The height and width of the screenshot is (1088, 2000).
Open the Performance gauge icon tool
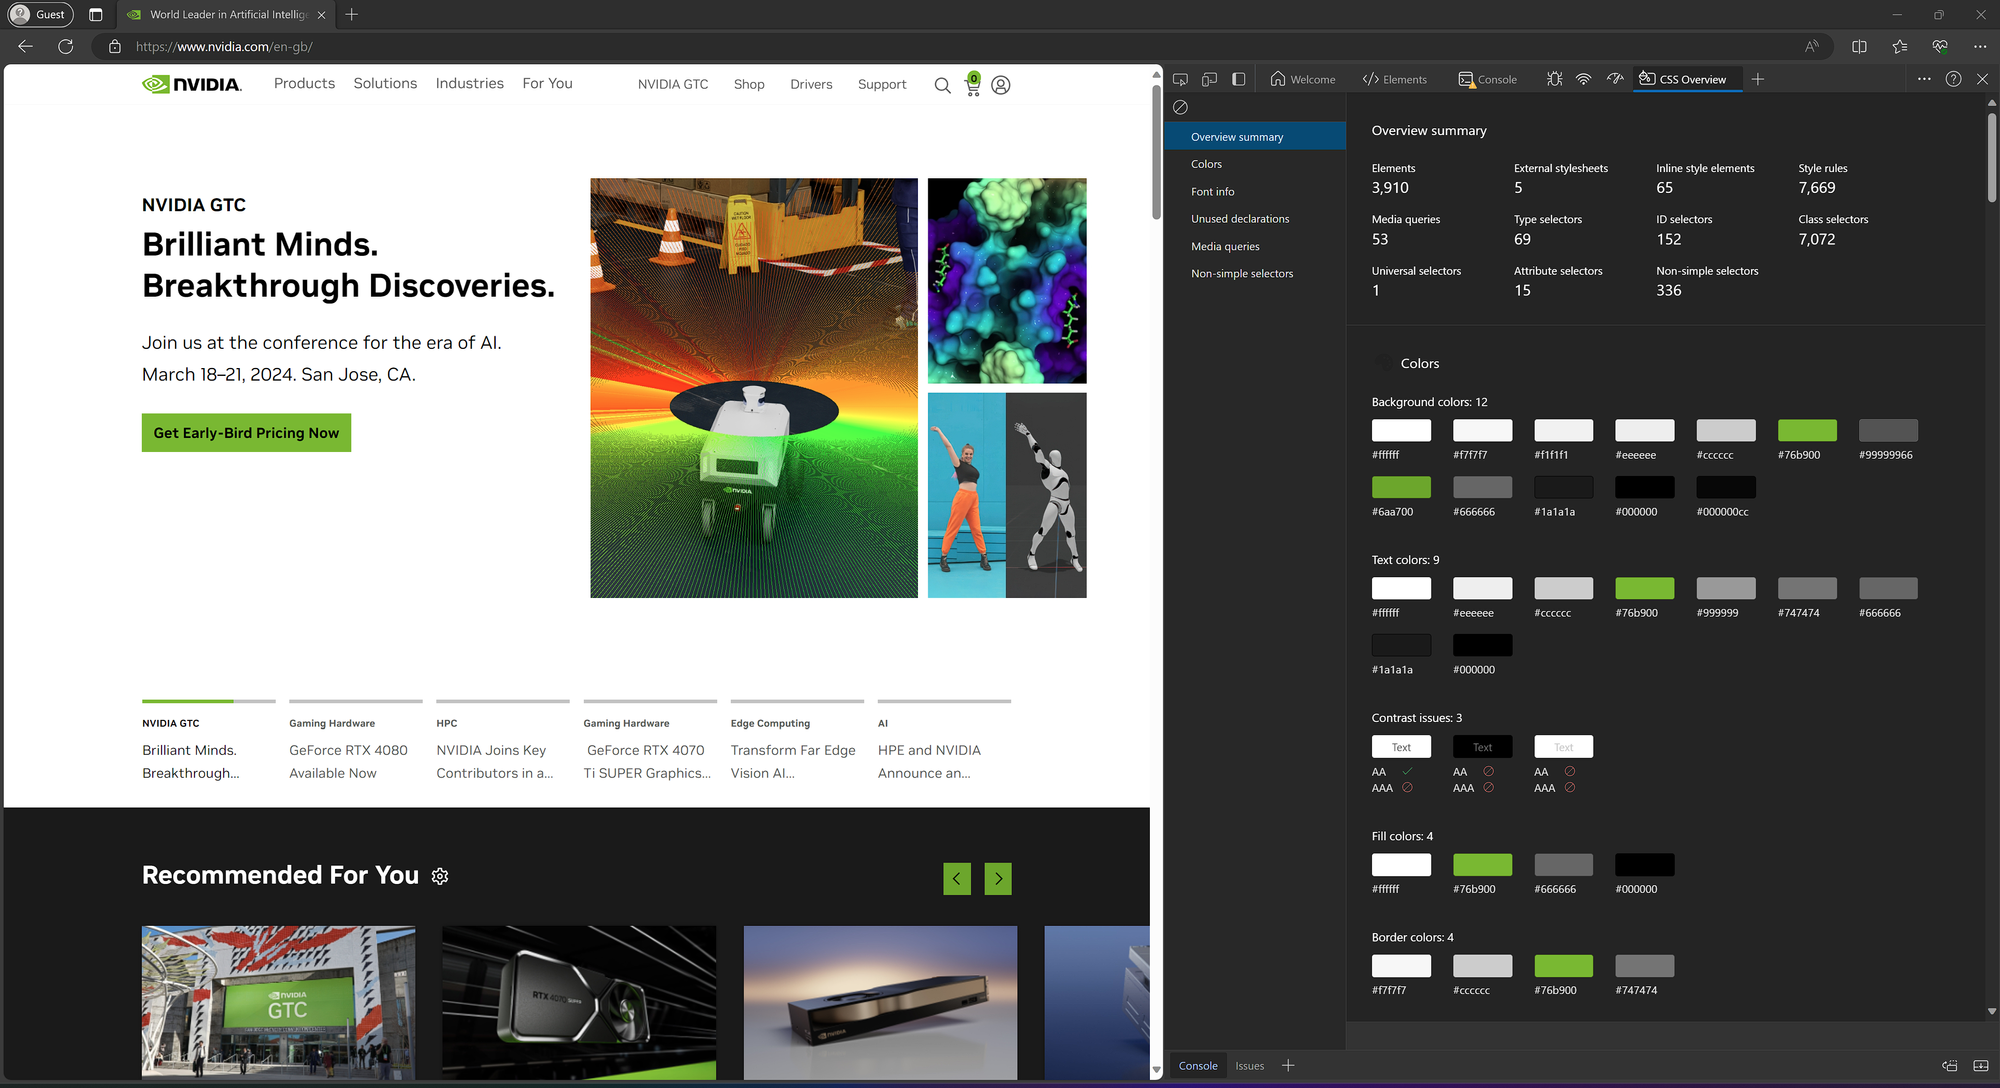pyautogui.click(x=1615, y=79)
